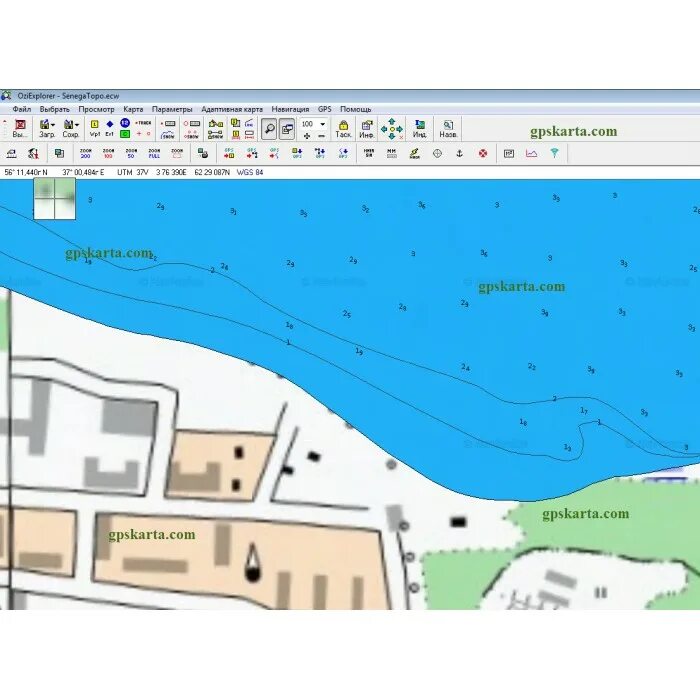Image resolution: width=700 pixels, height=700 pixels.
Task: Click the WGS 84 datum text
Action: (x=250, y=172)
